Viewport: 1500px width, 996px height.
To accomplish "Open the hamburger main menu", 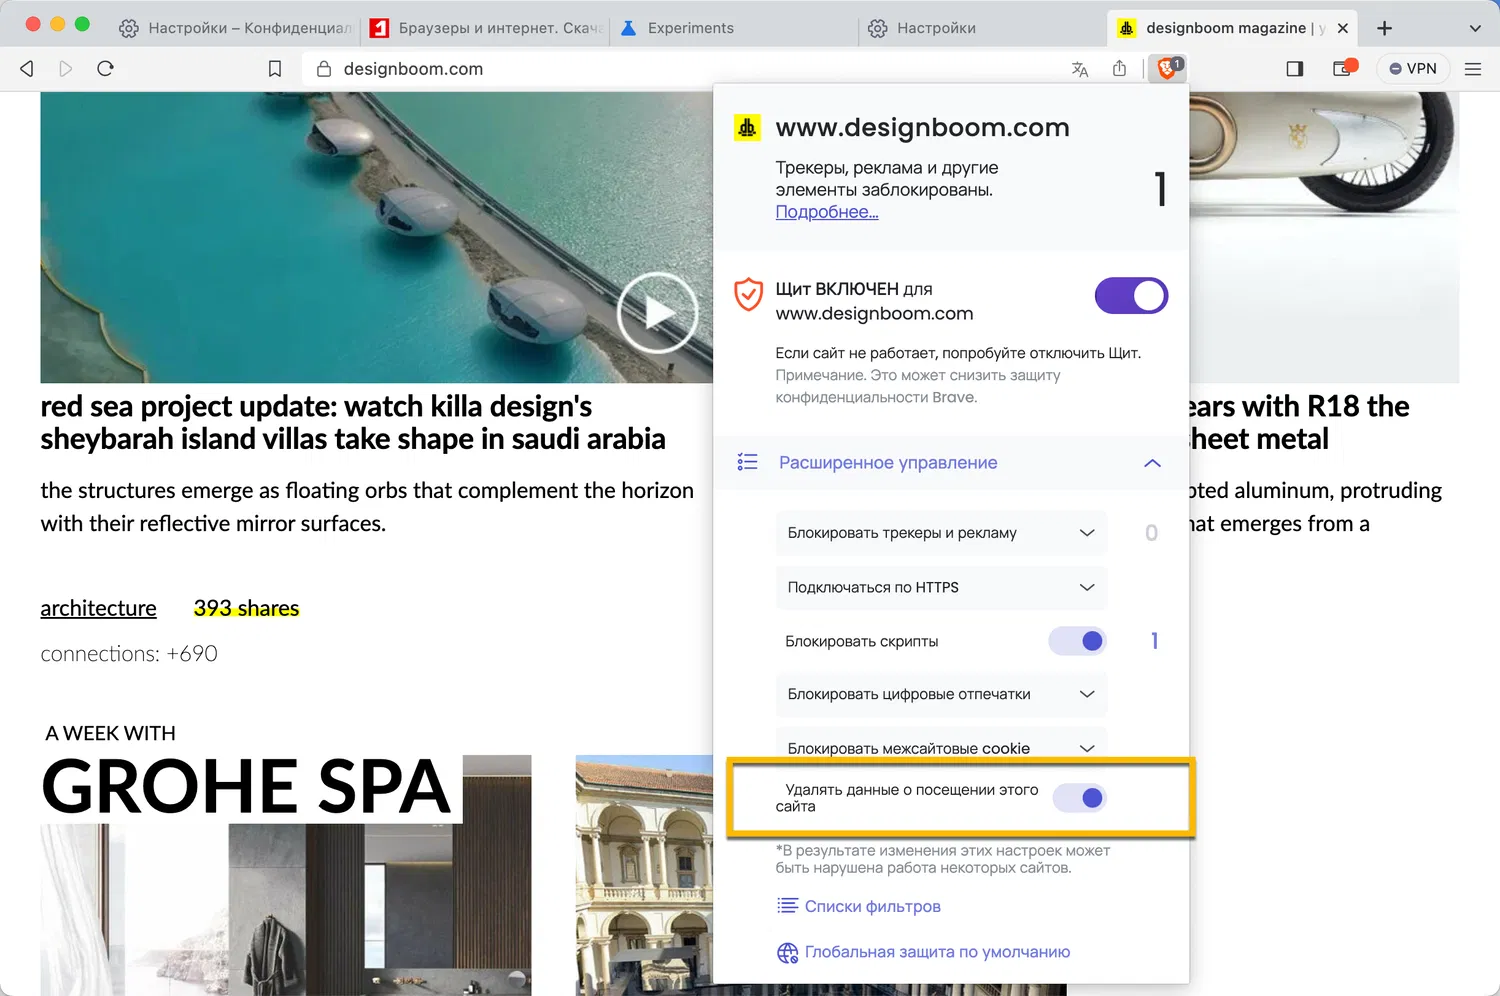I will [x=1472, y=69].
